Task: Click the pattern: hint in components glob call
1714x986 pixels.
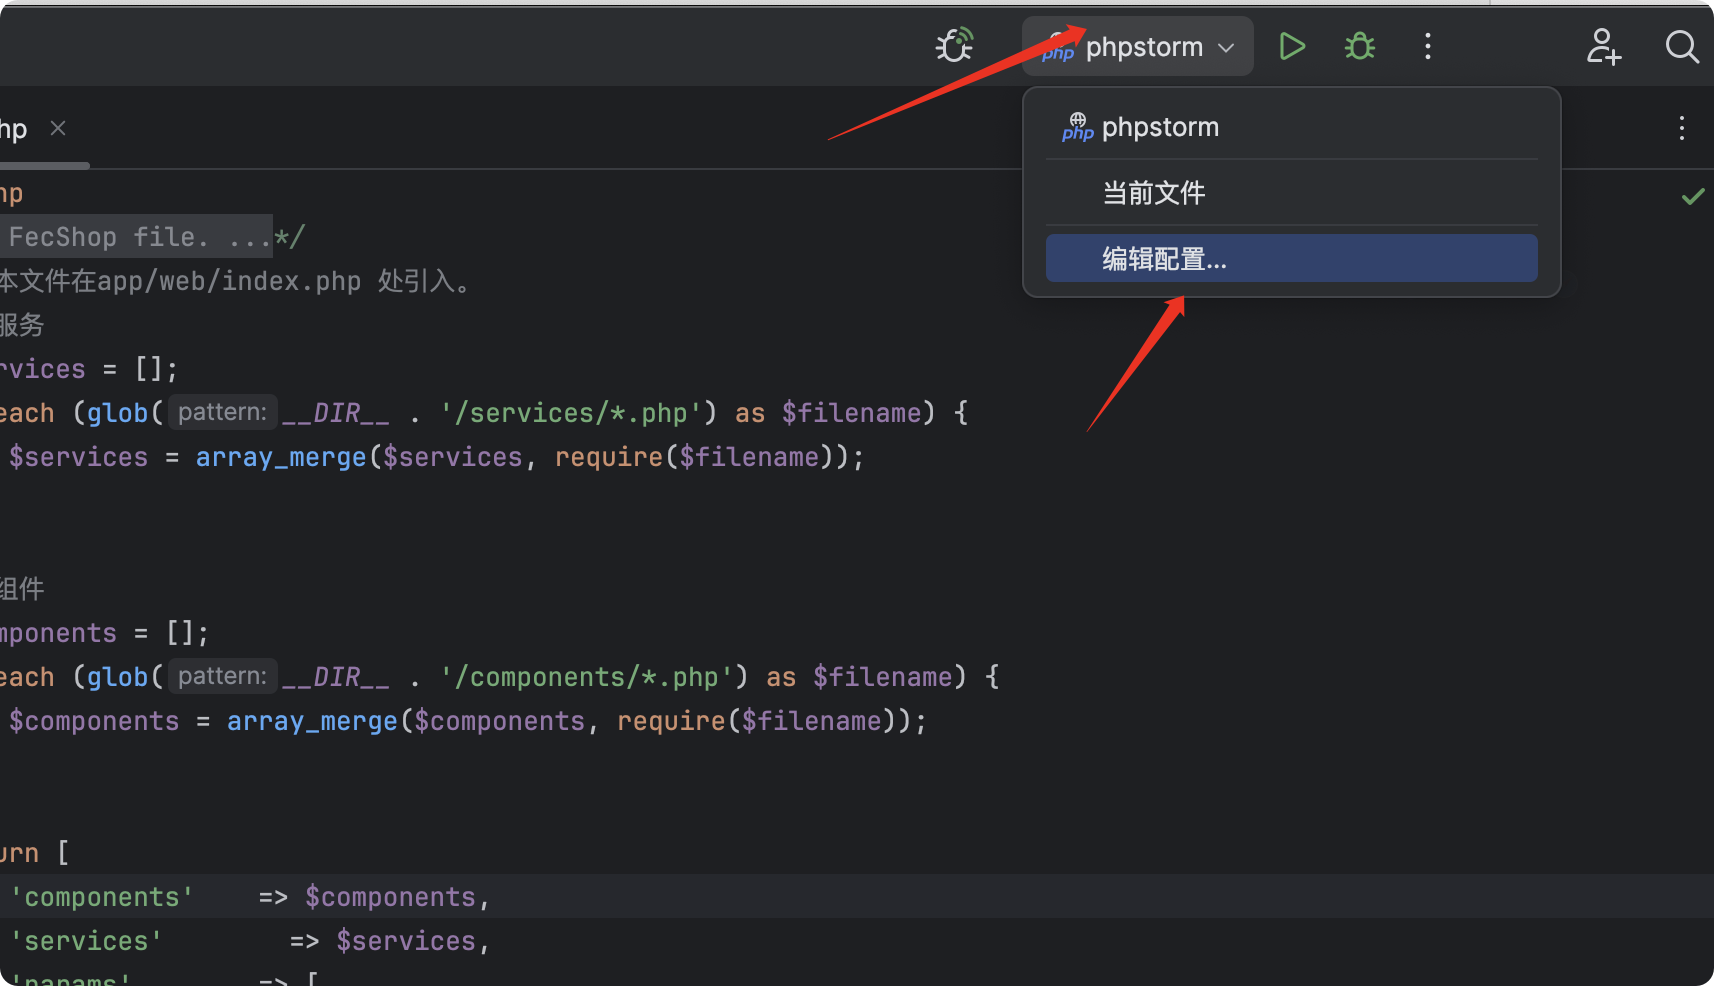Action: pos(222,676)
